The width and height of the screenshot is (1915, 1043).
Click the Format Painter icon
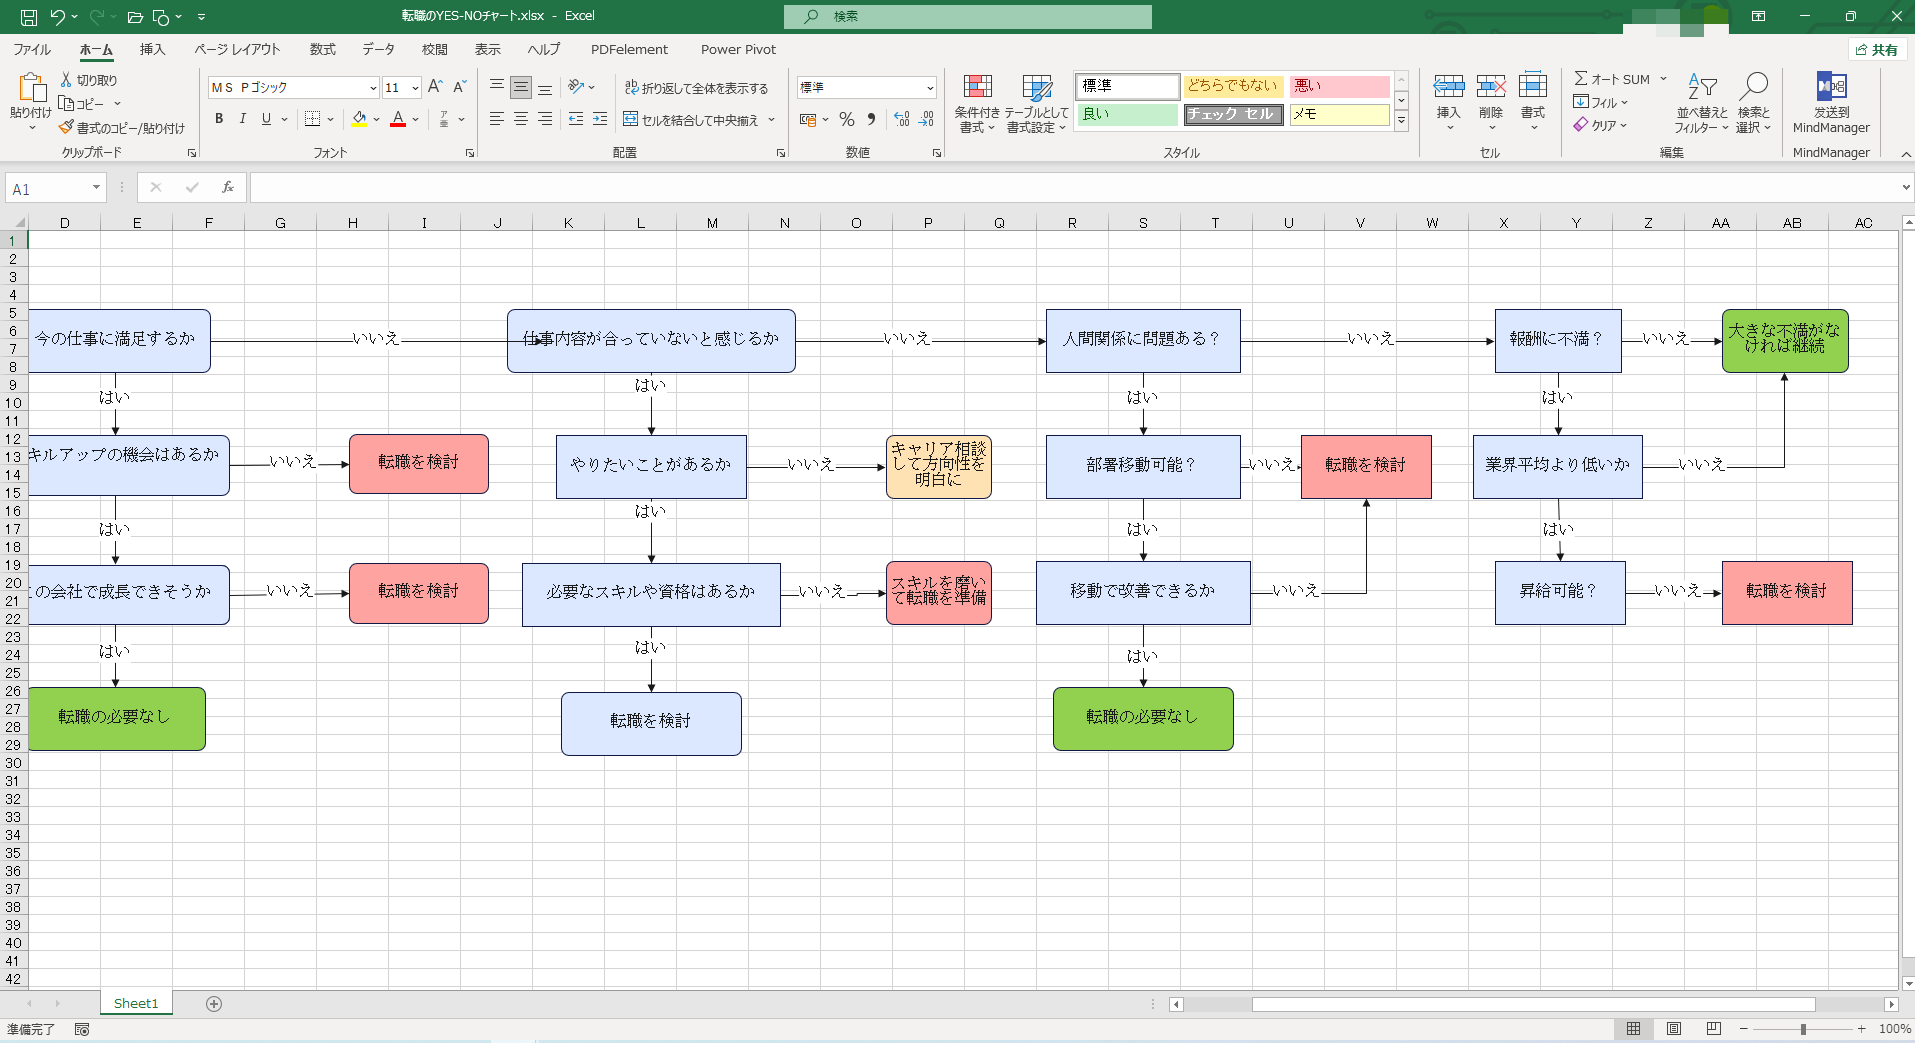[x=66, y=128]
